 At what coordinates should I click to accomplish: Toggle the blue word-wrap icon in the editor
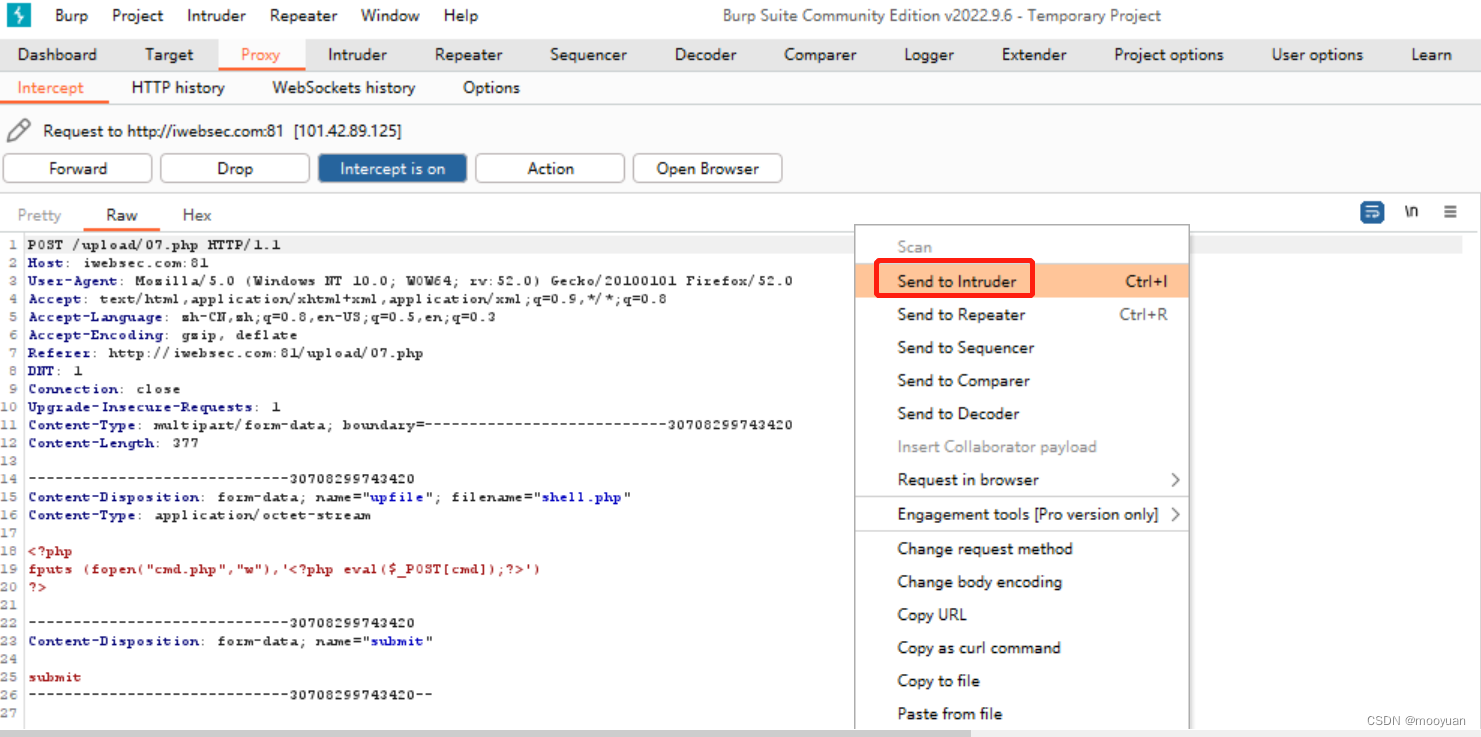[x=1372, y=212]
